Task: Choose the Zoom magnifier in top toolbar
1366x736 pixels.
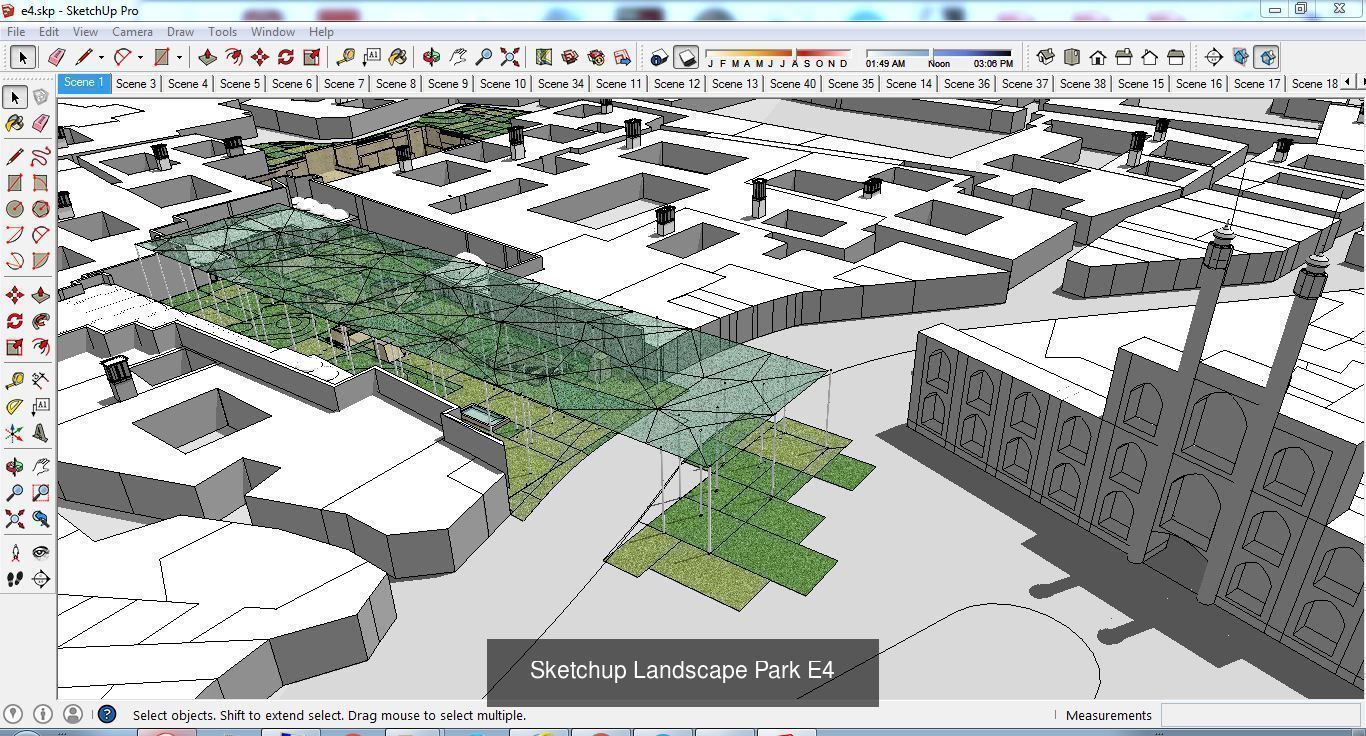Action: click(x=484, y=57)
